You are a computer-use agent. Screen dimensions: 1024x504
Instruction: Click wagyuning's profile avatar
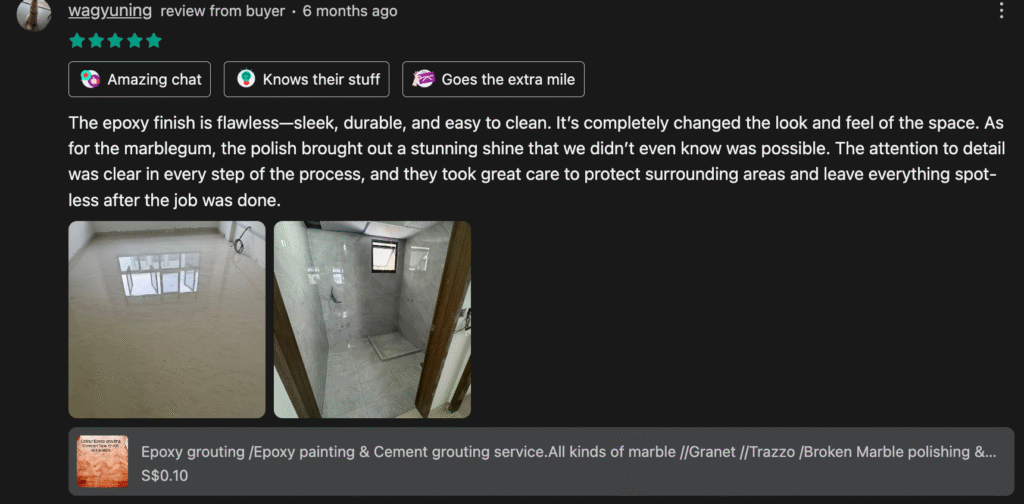(x=34, y=14)
